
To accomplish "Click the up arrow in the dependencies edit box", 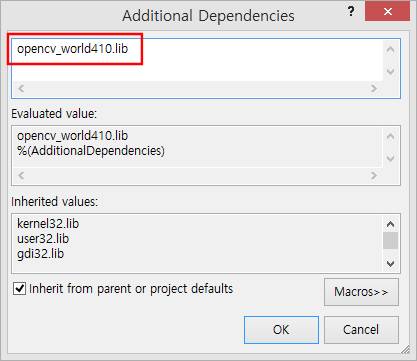I will click(x=390, y=50).
